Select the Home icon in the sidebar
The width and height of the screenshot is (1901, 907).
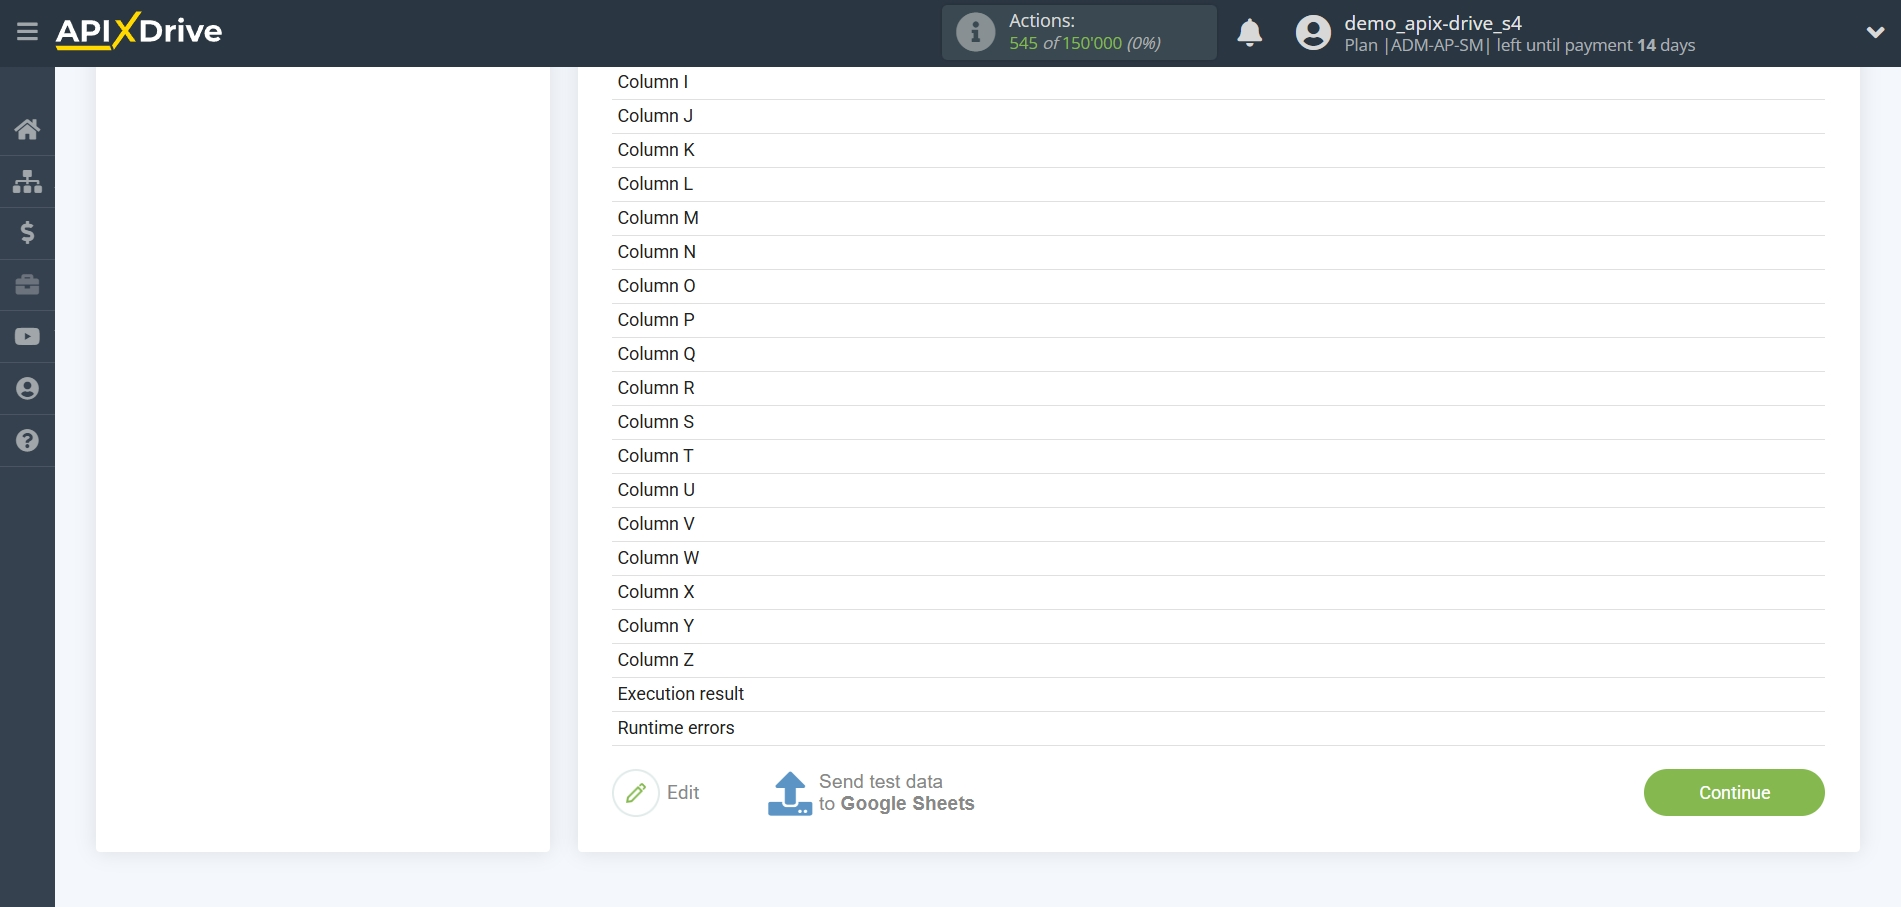click(27, 129)
